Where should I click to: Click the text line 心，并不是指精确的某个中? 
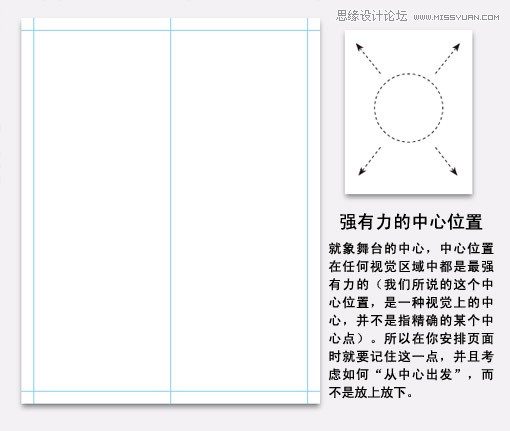[411, 320]
